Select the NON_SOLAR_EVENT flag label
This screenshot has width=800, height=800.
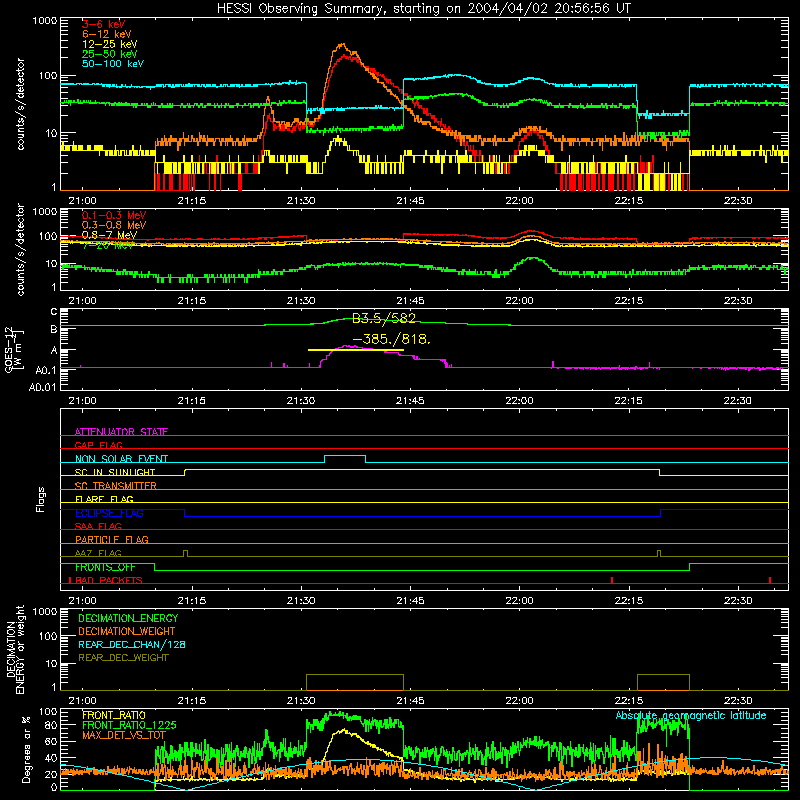121,459
